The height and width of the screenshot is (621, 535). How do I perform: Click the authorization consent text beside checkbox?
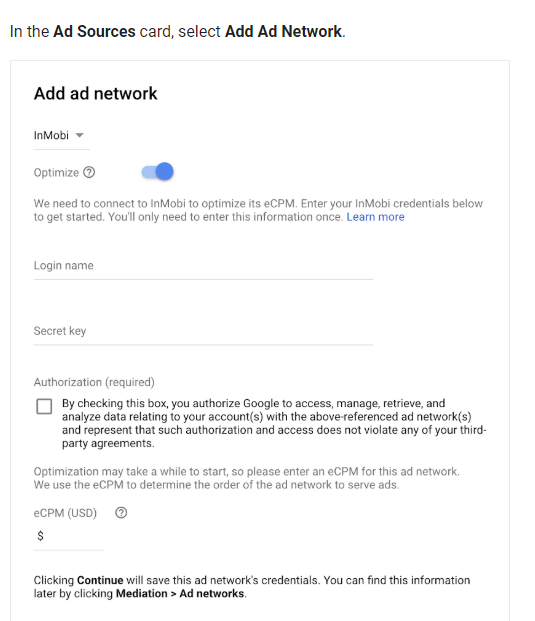pos(274,423)
